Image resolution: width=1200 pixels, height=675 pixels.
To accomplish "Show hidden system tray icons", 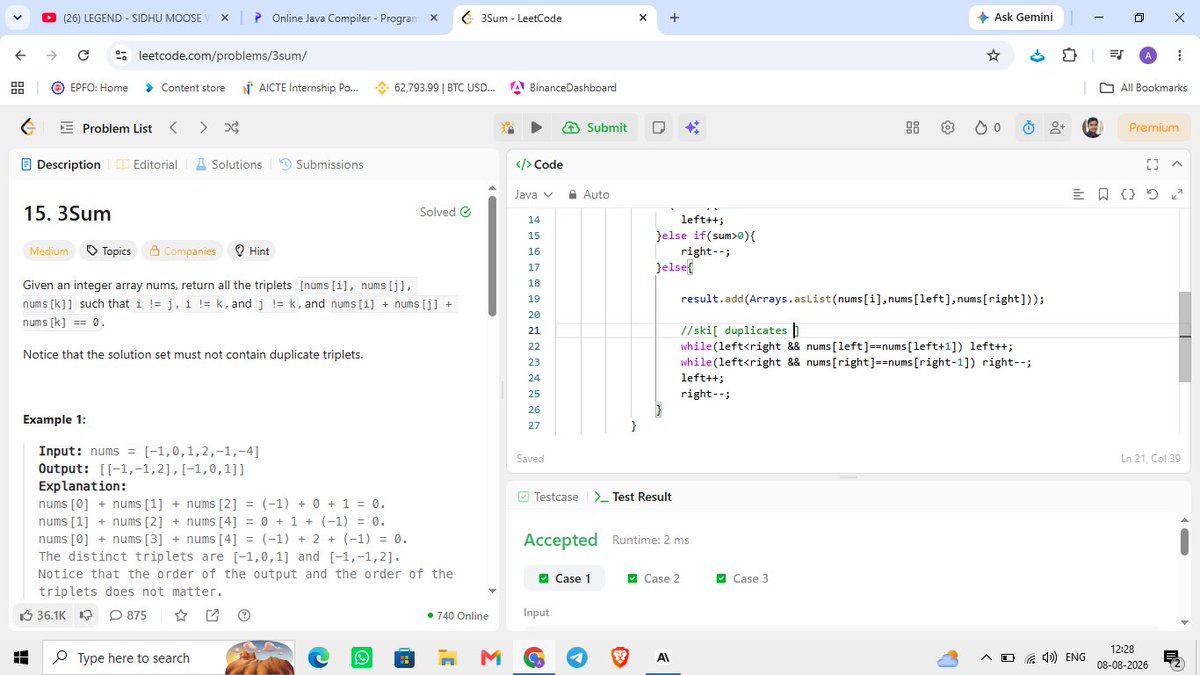I will 985,657.
